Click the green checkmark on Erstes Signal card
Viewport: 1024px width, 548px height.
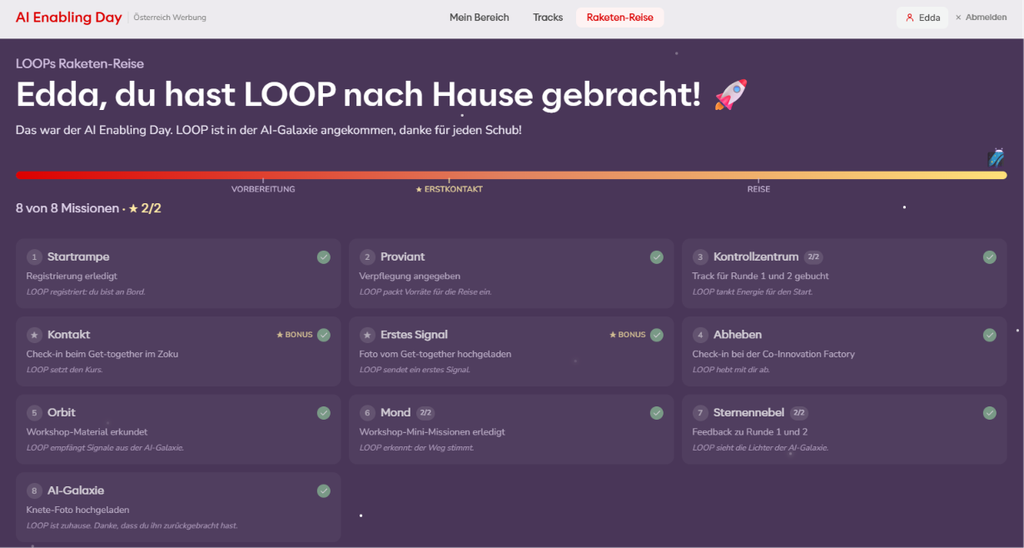click(656, 335)
